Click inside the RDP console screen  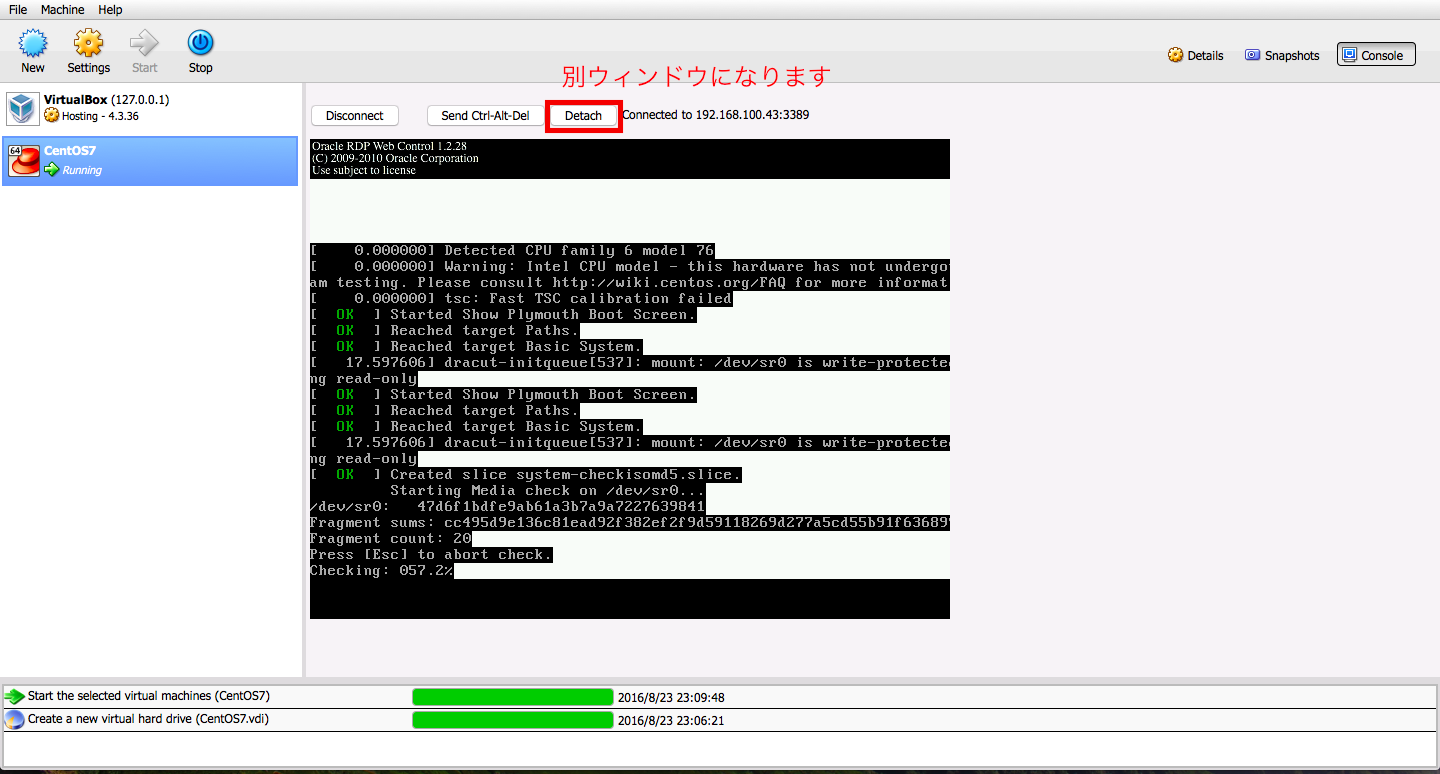tap(630, 379)
